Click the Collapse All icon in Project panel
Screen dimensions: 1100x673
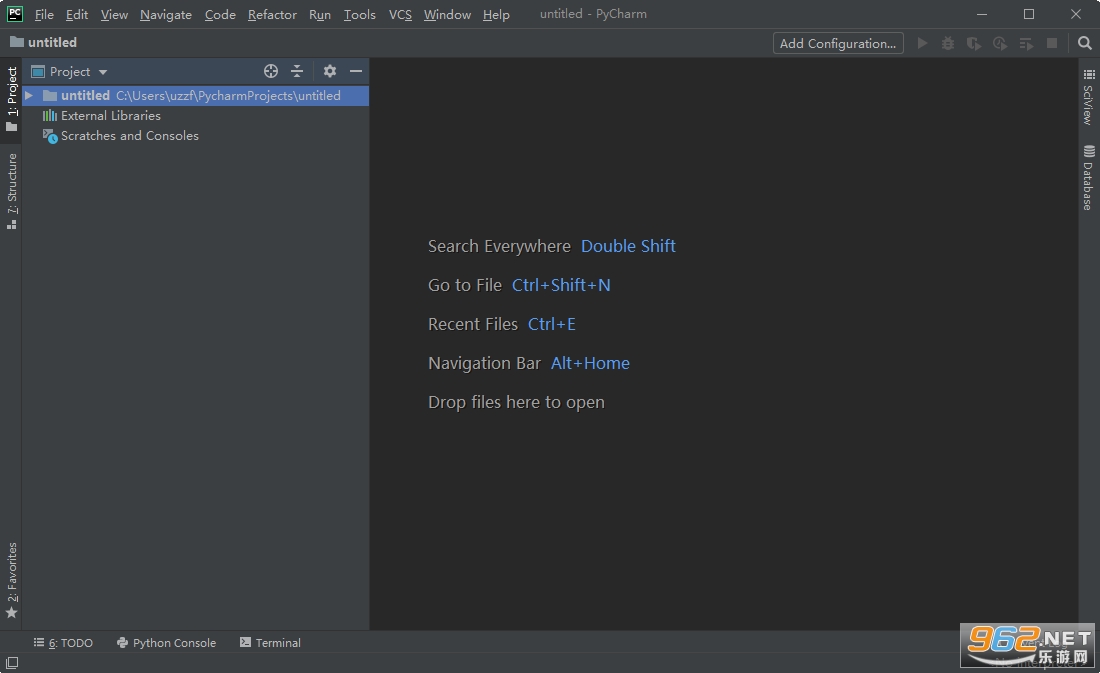tap(297, 71)
